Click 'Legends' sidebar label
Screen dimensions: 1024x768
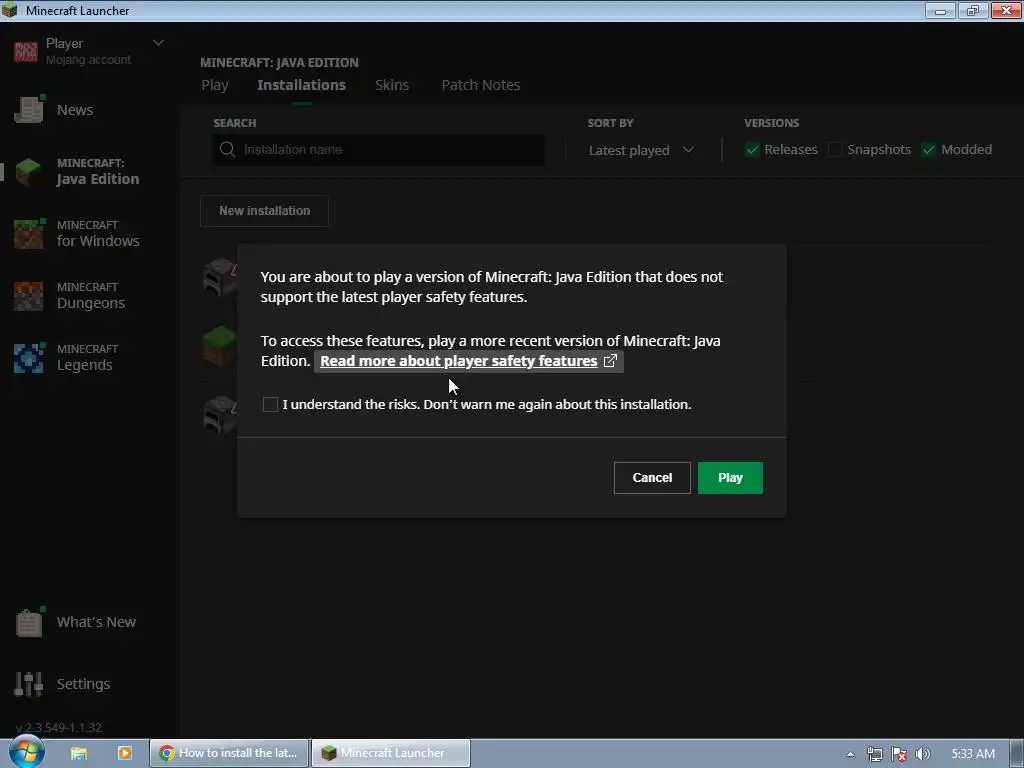pyautogui.click(x=84, y=365)
